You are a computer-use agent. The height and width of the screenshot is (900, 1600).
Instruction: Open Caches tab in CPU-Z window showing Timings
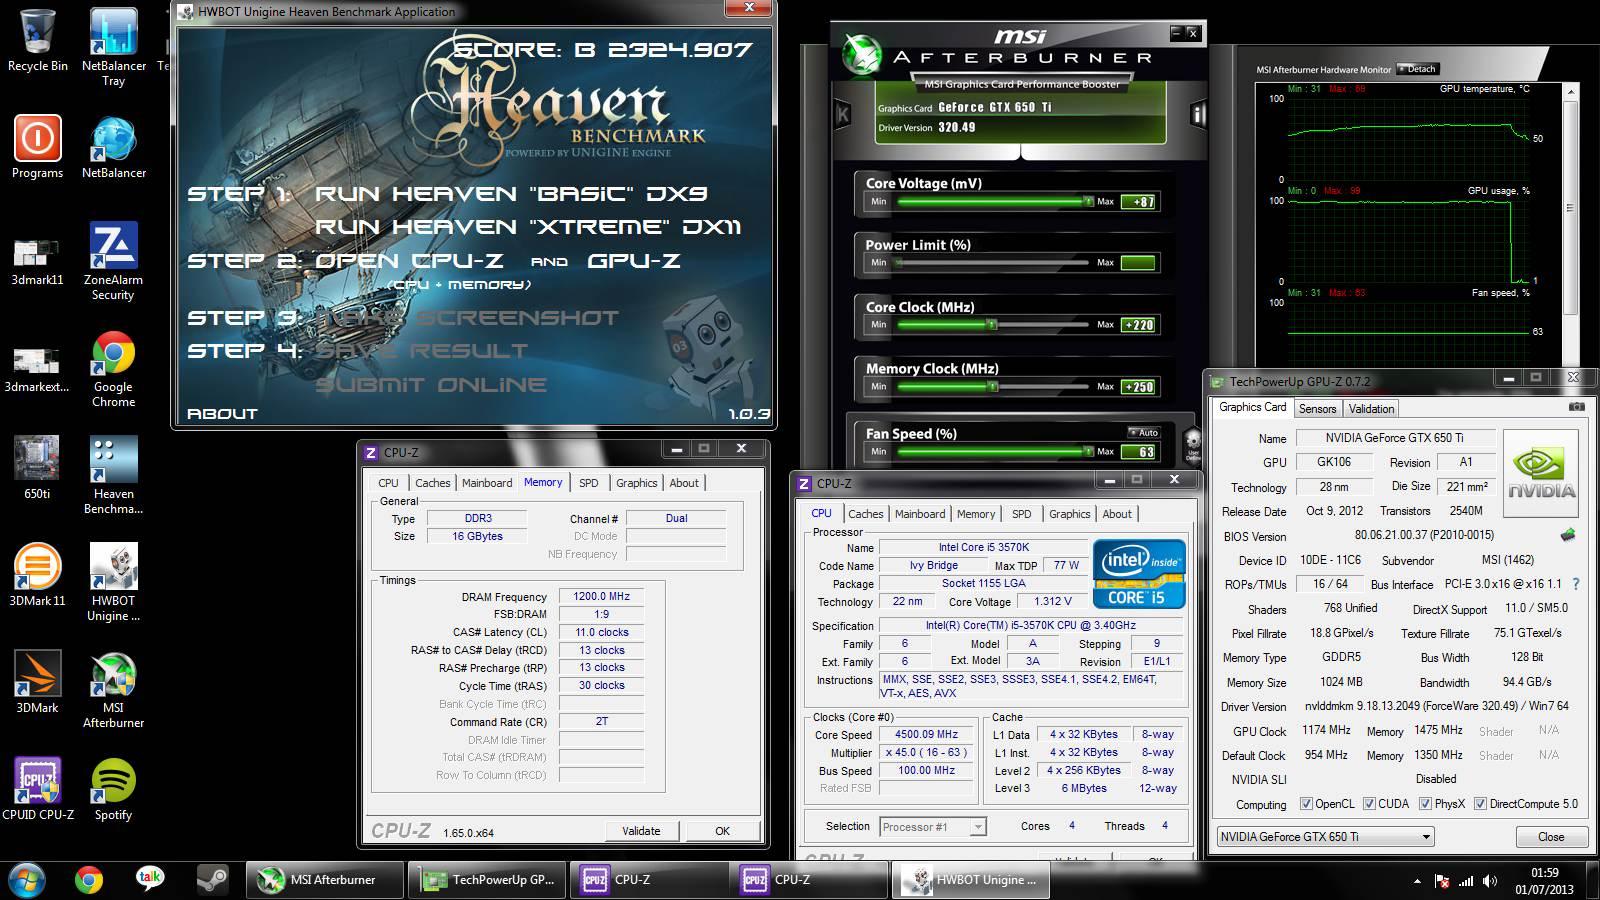coord(432,483)
